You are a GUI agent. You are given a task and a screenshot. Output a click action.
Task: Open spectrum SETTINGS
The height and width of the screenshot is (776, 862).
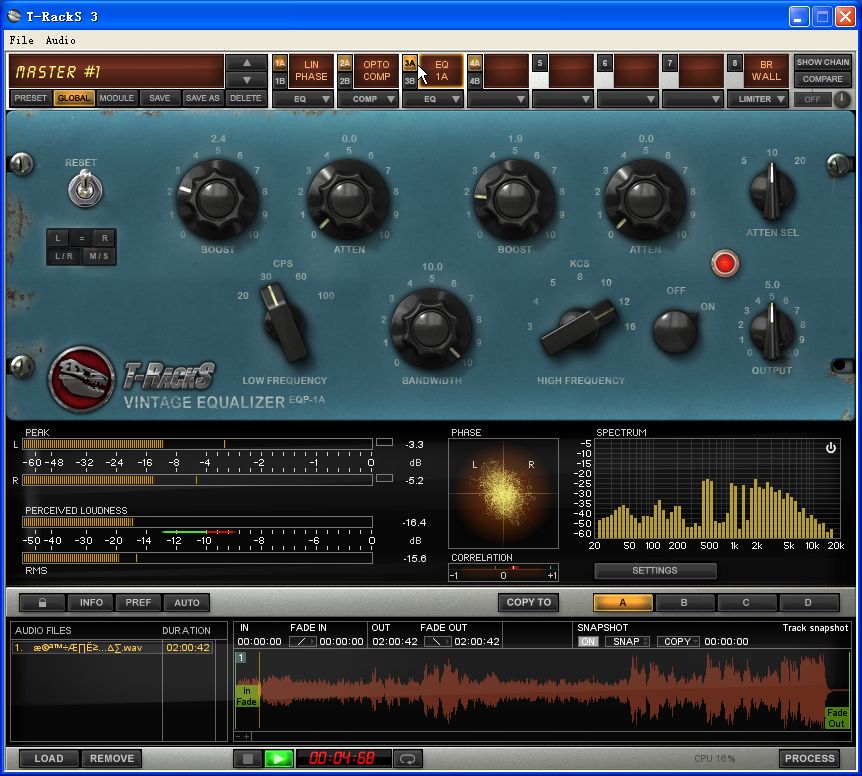(x=655, y=570)
